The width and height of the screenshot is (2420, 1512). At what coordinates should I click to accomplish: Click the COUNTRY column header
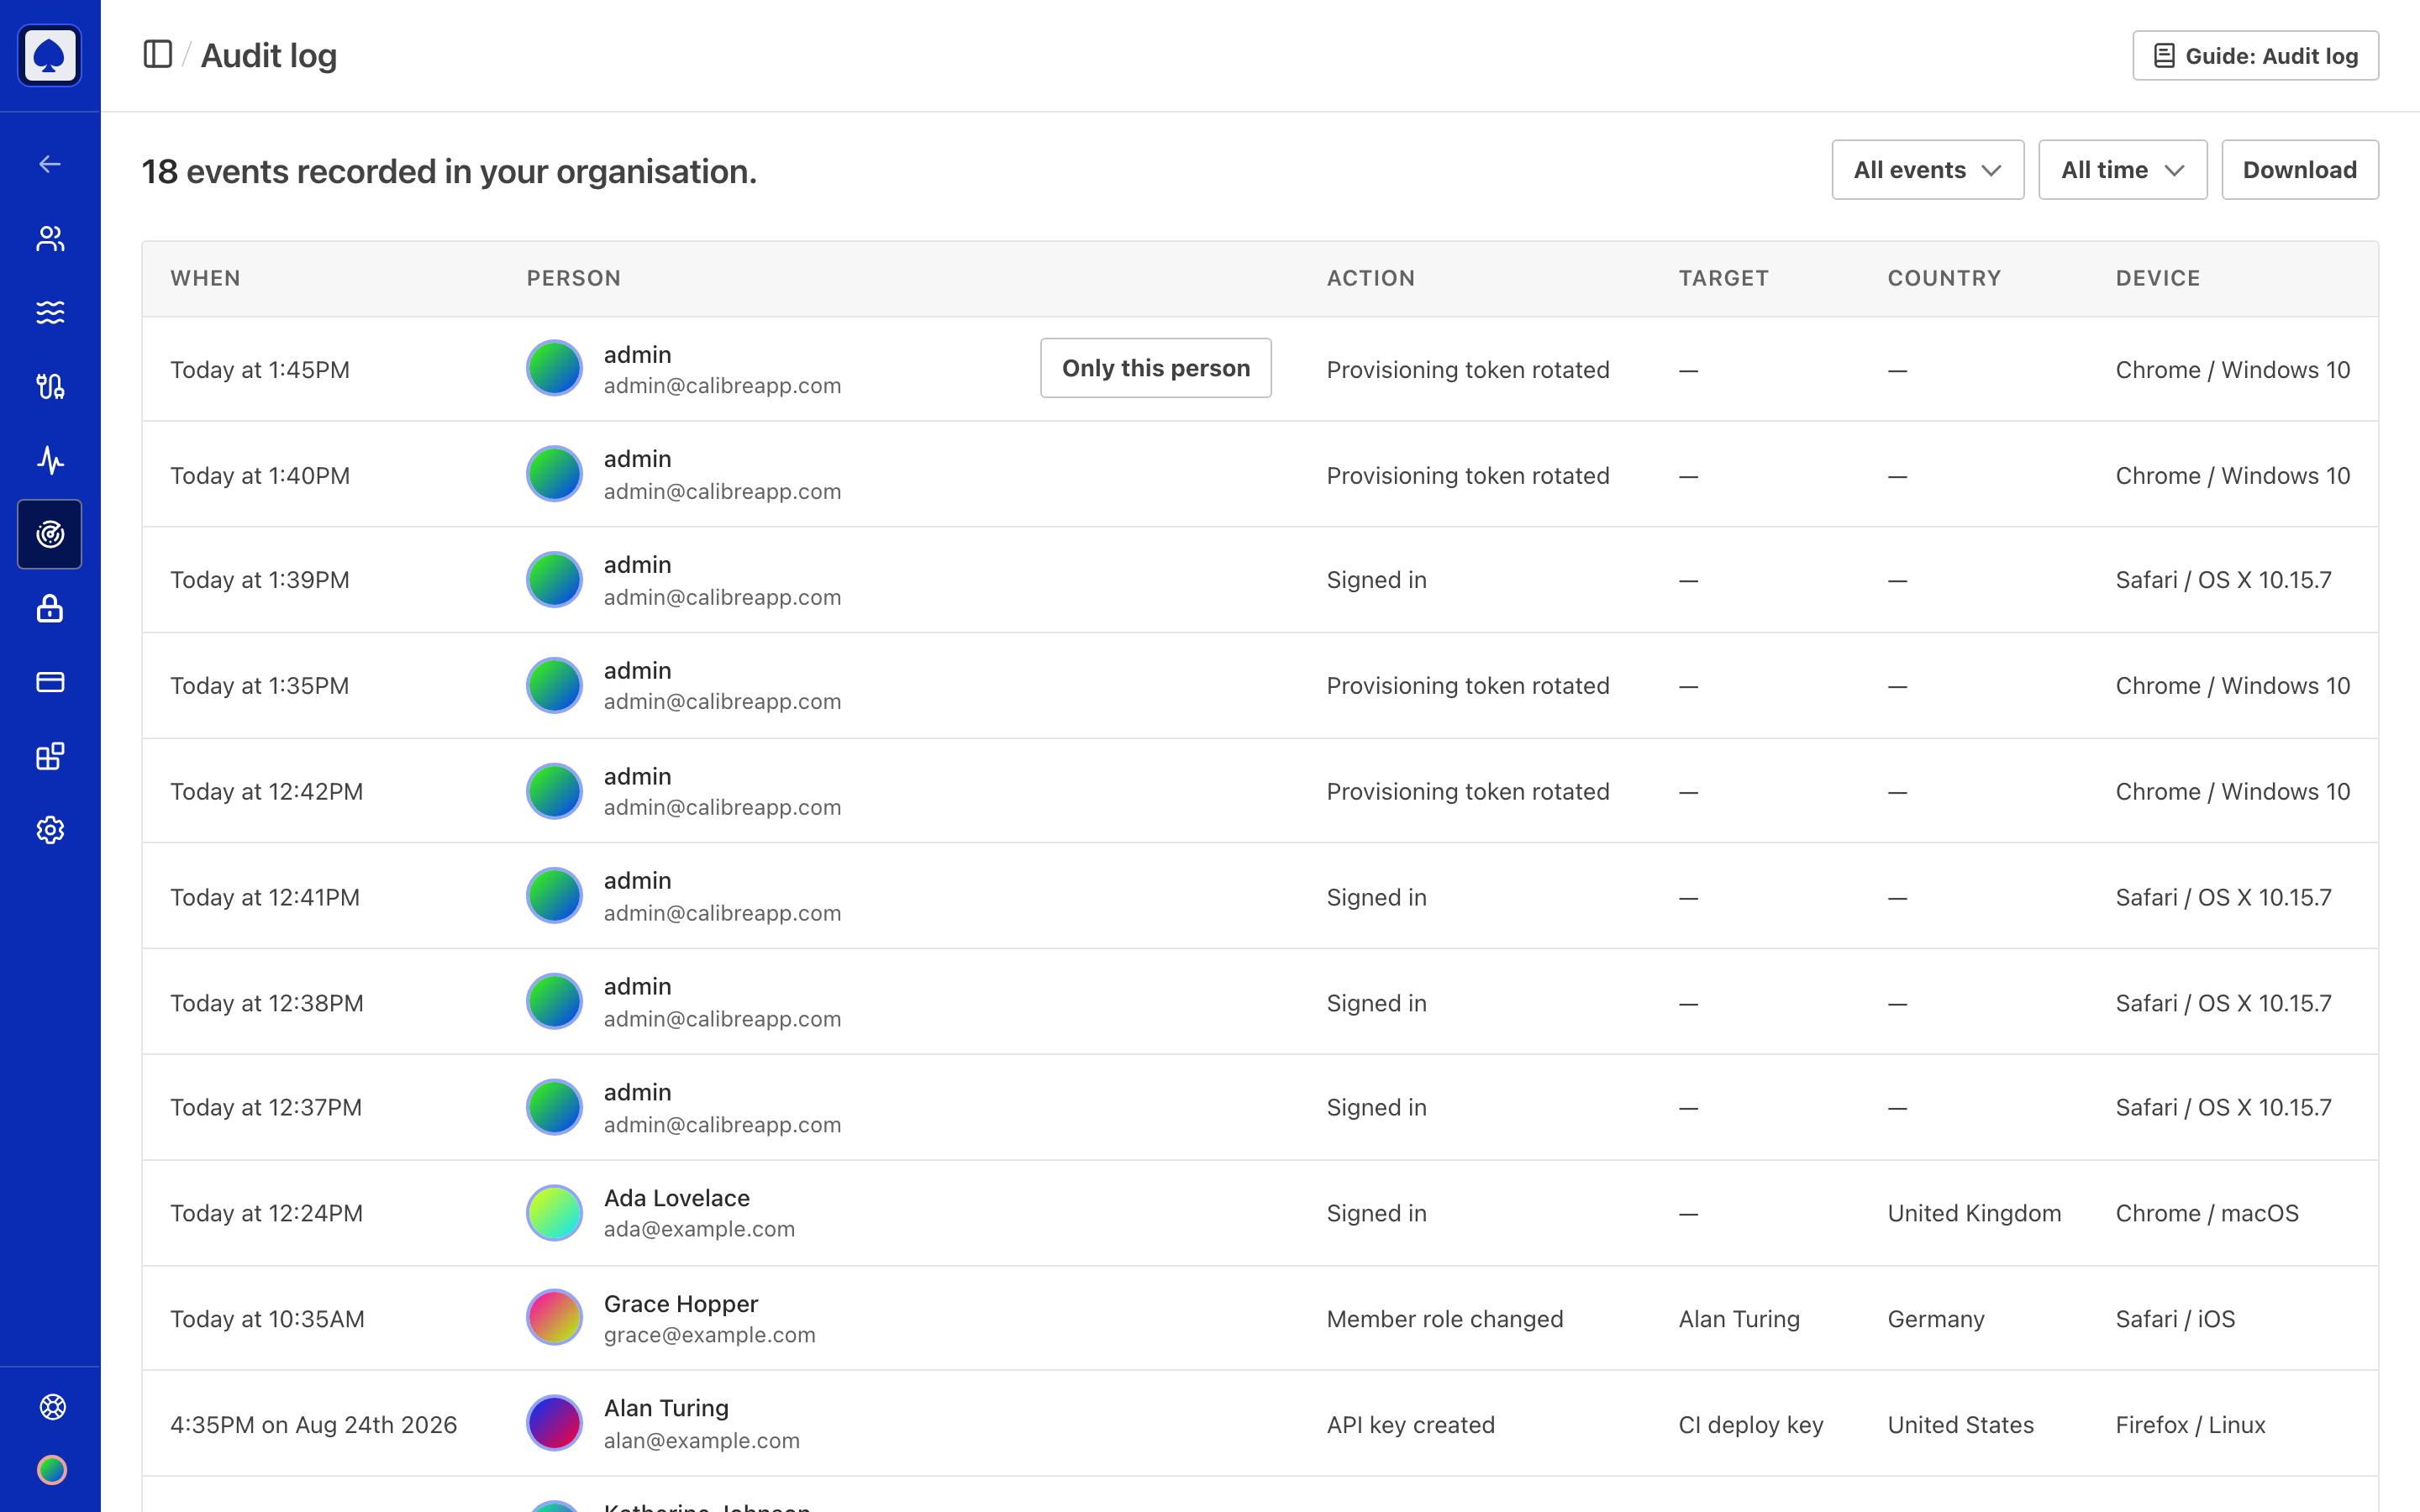click(1944, 278)
